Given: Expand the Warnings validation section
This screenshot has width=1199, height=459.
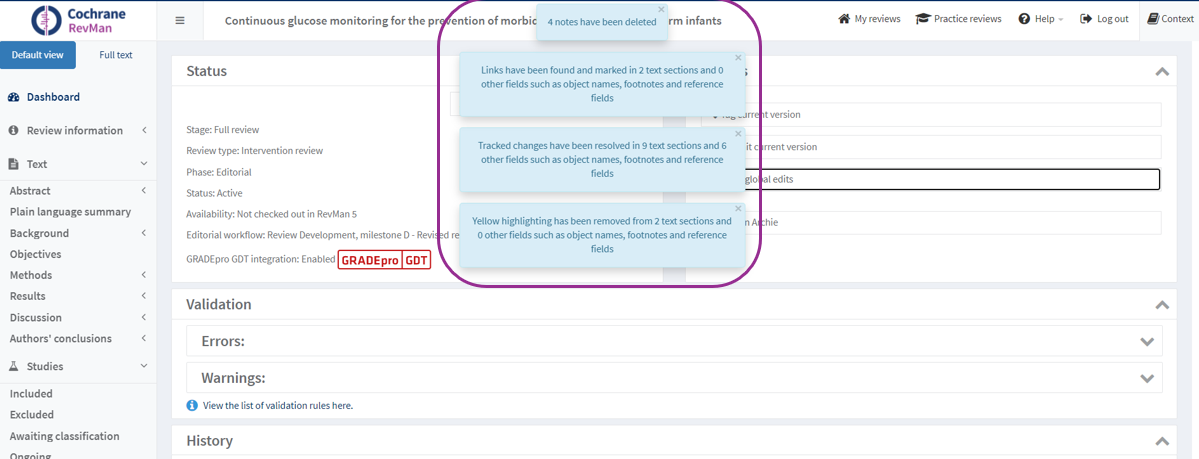Looking at the screenshot, I should point(1146,378).
